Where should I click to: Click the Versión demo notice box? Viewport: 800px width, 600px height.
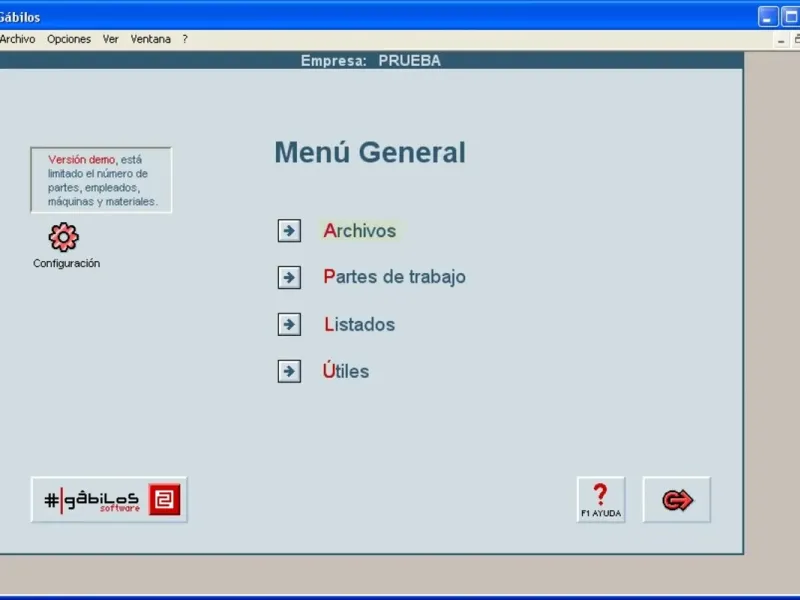101,180
